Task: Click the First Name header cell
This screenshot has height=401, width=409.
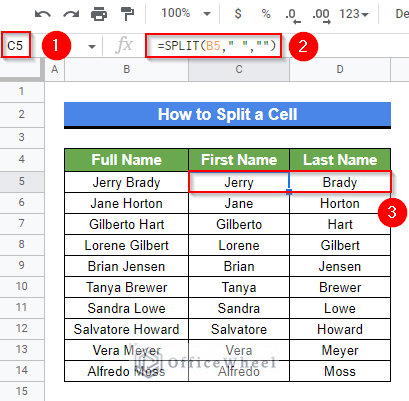Action: point(239,160)
